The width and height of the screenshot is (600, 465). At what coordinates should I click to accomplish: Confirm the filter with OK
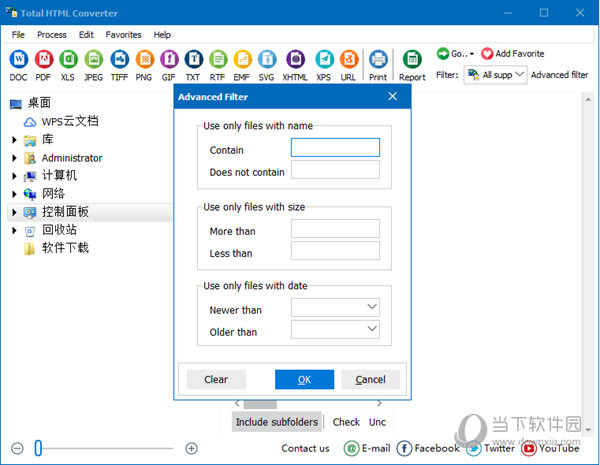[x=304, y=379]
